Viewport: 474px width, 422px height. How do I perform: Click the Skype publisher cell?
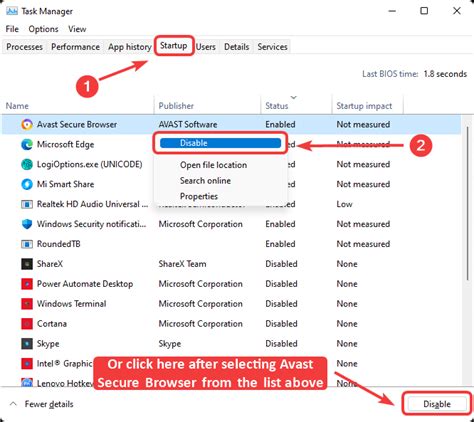click(170, 344)
